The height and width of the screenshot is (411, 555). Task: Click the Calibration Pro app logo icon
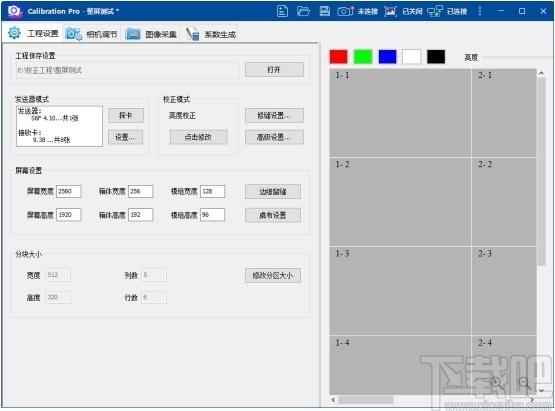(x=15, y=11)
